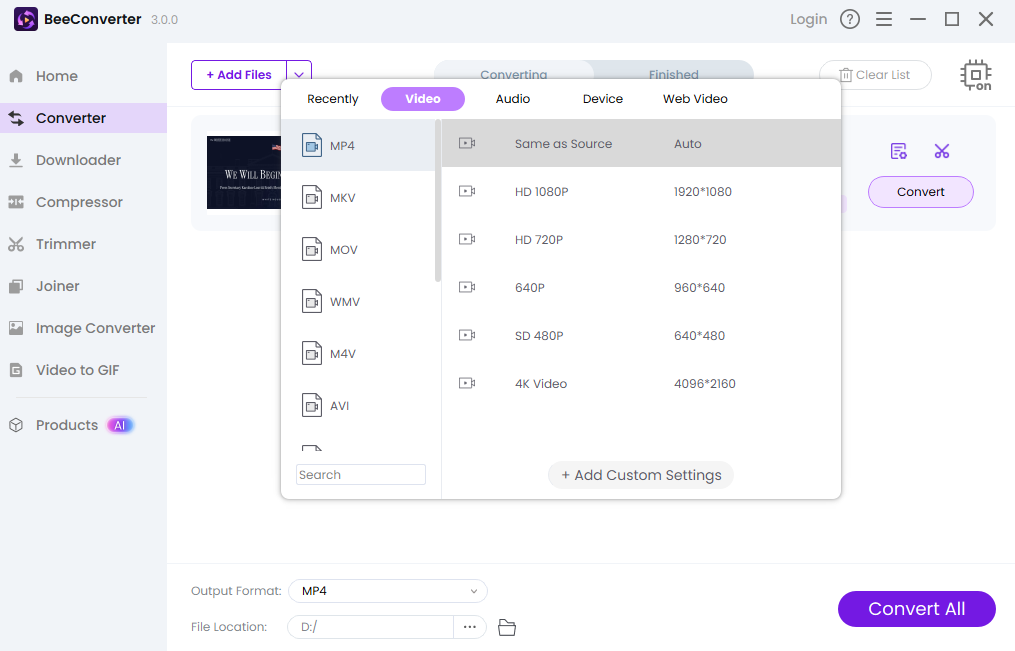Viewport: 1015px width, 651px height.
Task: Toggle the hardware acceleration chip icon
Action: pyautogui.click(x=976, y=75)
